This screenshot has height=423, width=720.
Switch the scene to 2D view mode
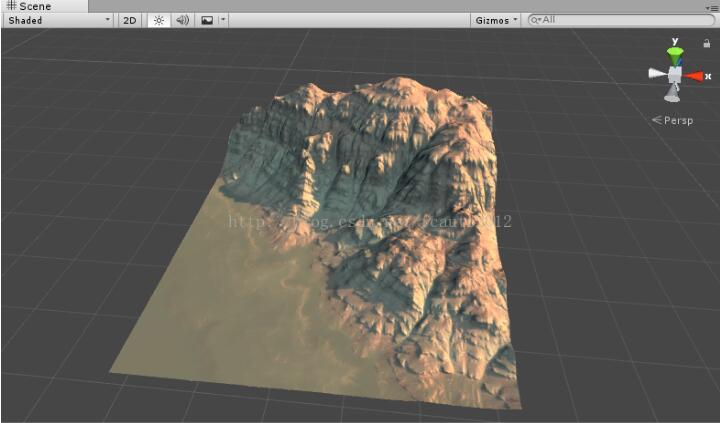pos(130,20)
